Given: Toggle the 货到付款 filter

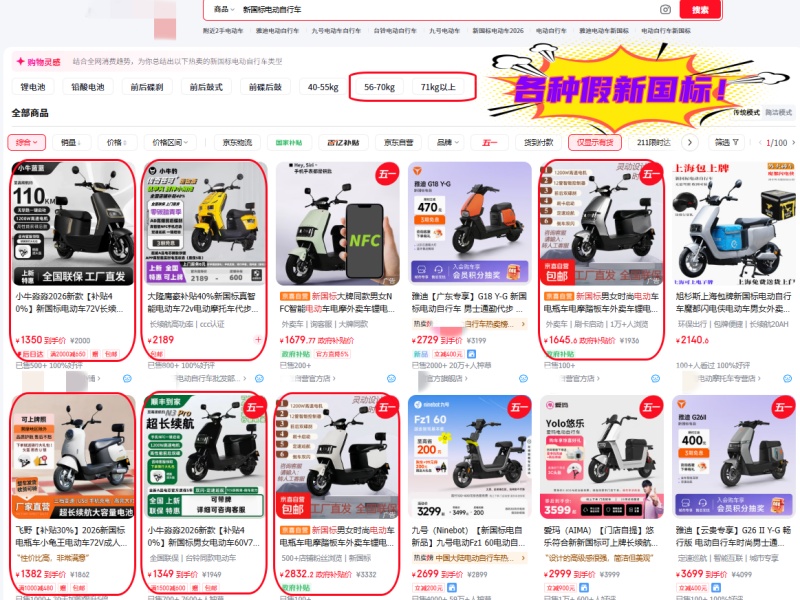Looking at the screenshot, I should [538, 142].
